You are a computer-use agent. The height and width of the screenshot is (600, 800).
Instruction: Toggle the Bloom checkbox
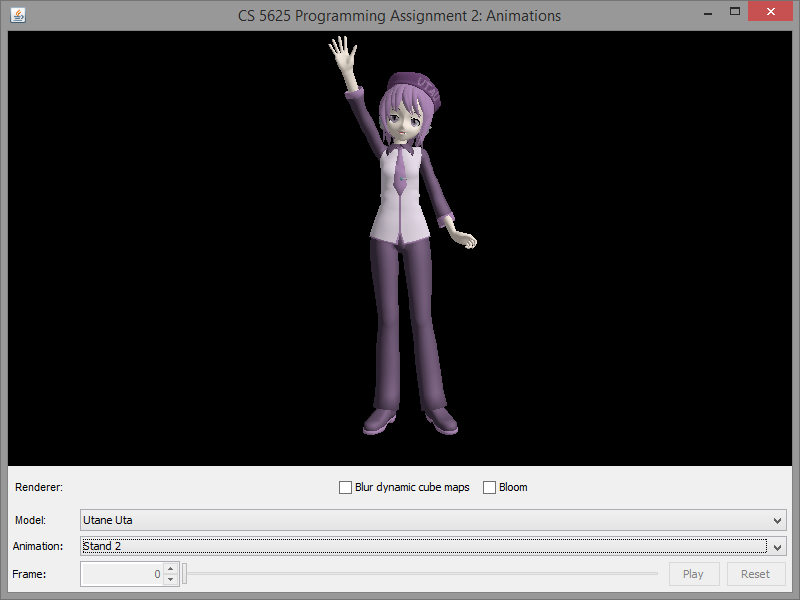tap(490, 488)
